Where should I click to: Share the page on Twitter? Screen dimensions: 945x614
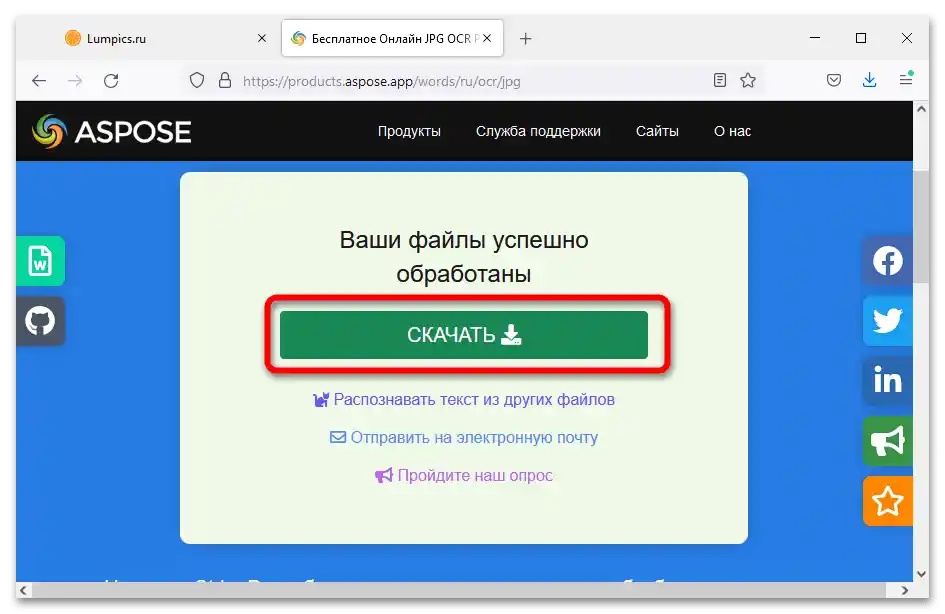[x=888, y=321]
